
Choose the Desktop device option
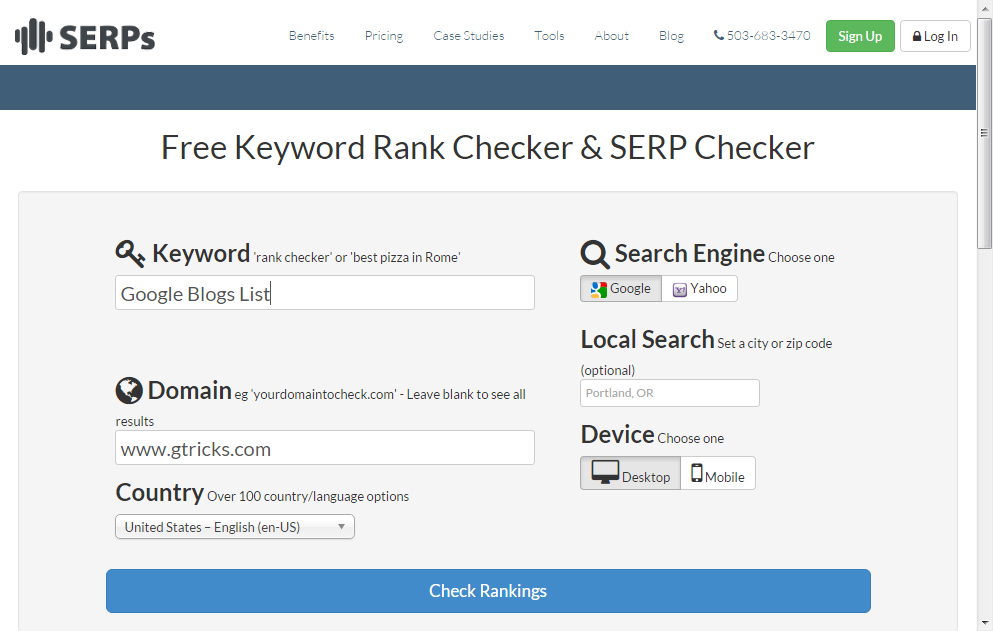click(630, 473)
